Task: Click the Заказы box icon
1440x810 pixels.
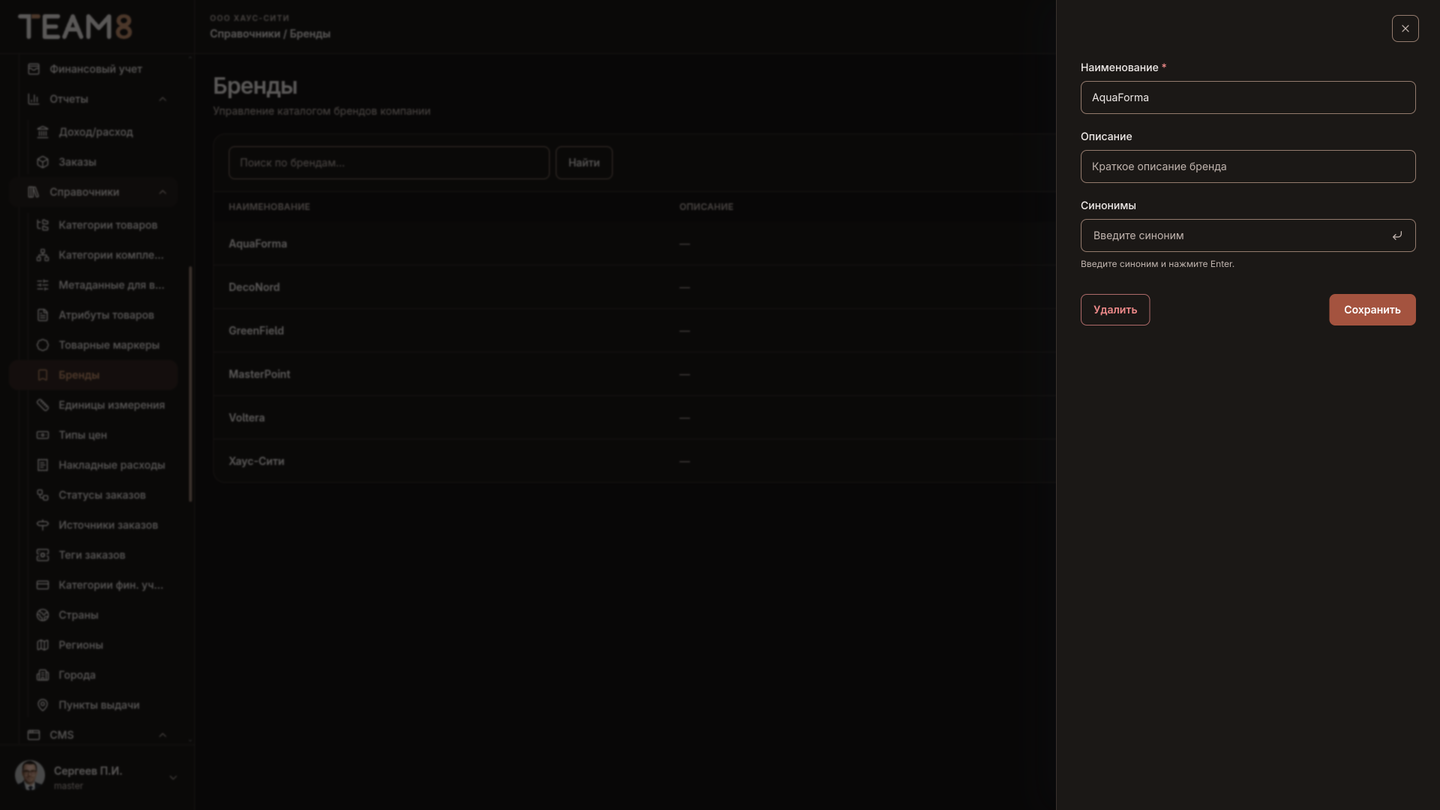Action: point(42,162)
